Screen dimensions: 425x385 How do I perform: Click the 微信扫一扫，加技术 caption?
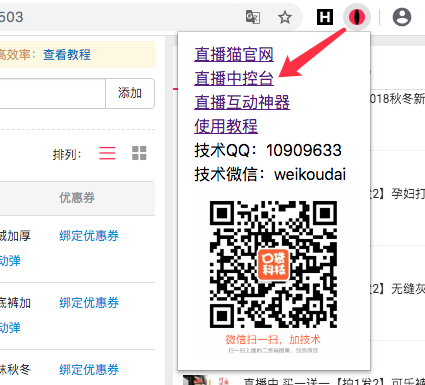tap(273, 340)
